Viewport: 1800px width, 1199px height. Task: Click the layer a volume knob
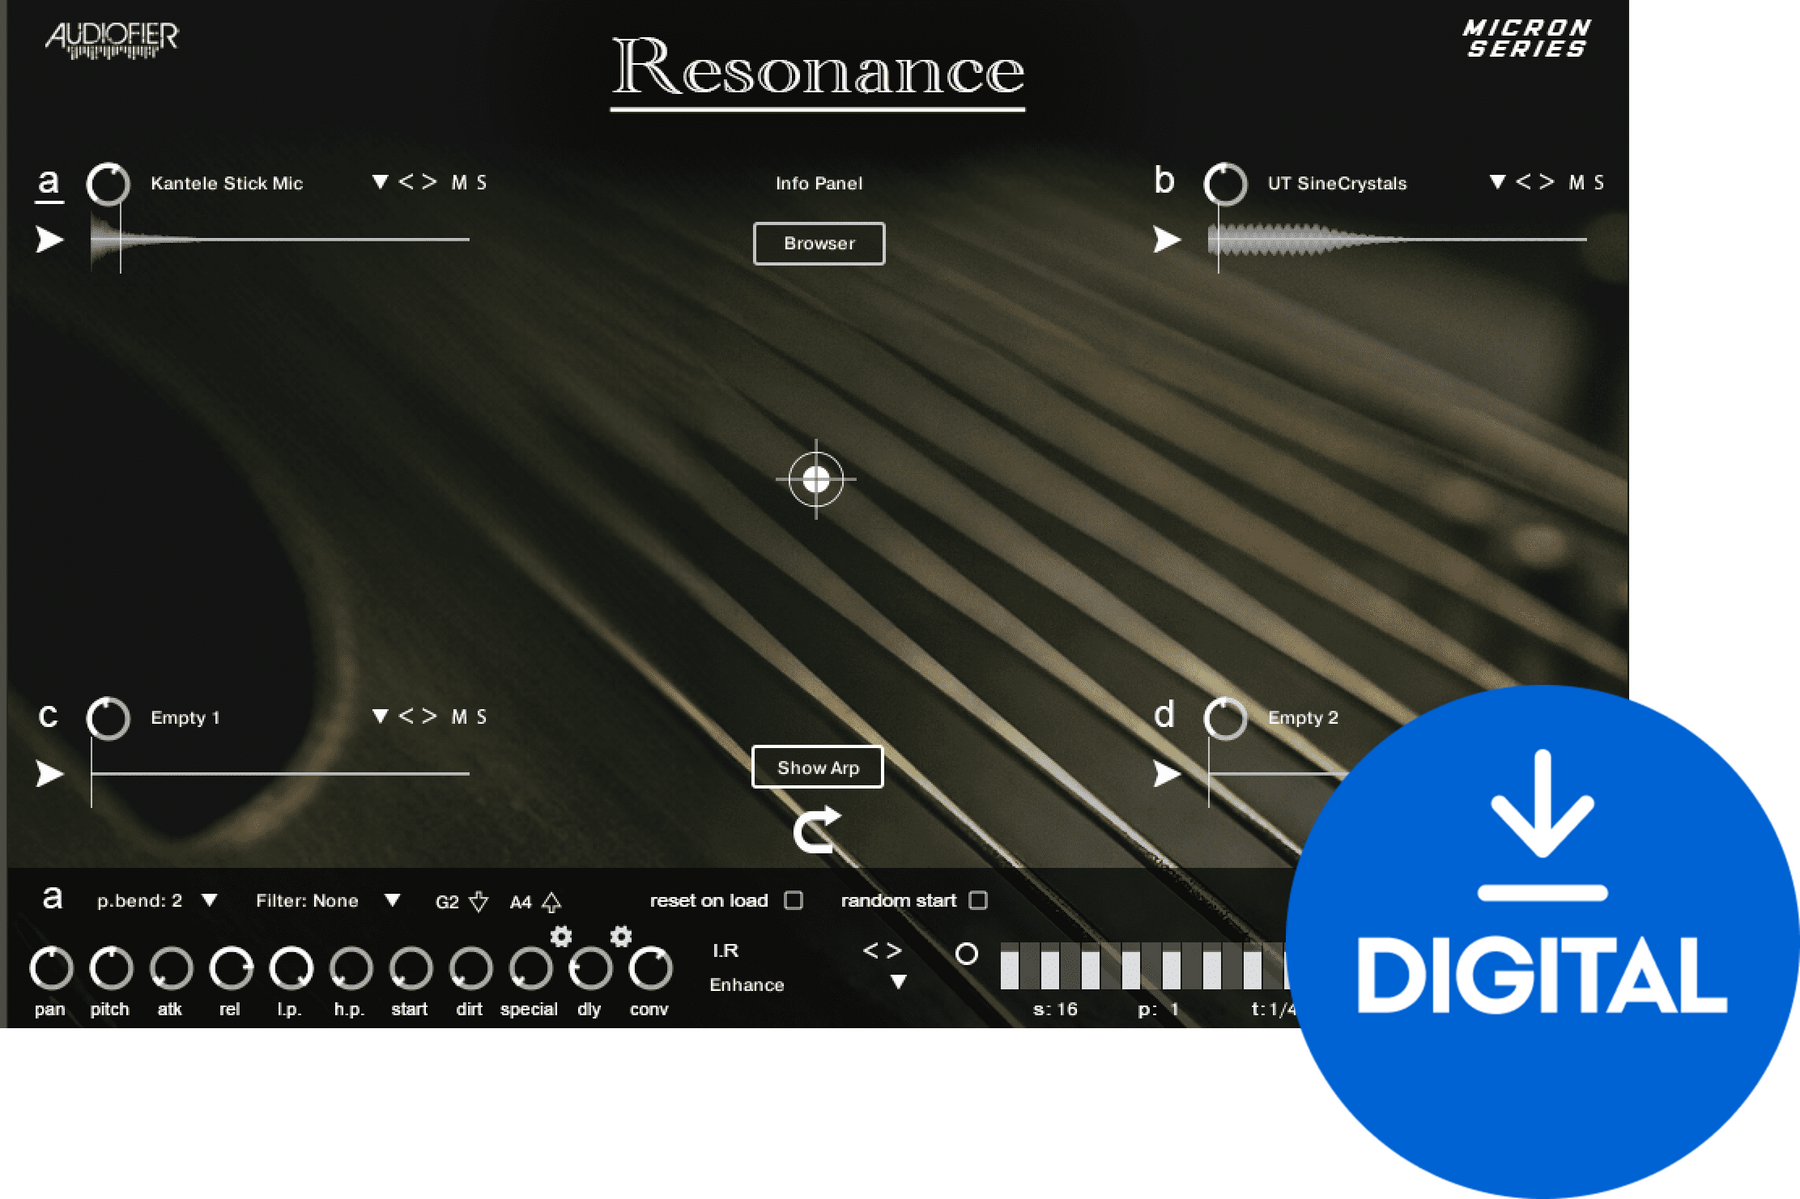(x=108, y=184)
